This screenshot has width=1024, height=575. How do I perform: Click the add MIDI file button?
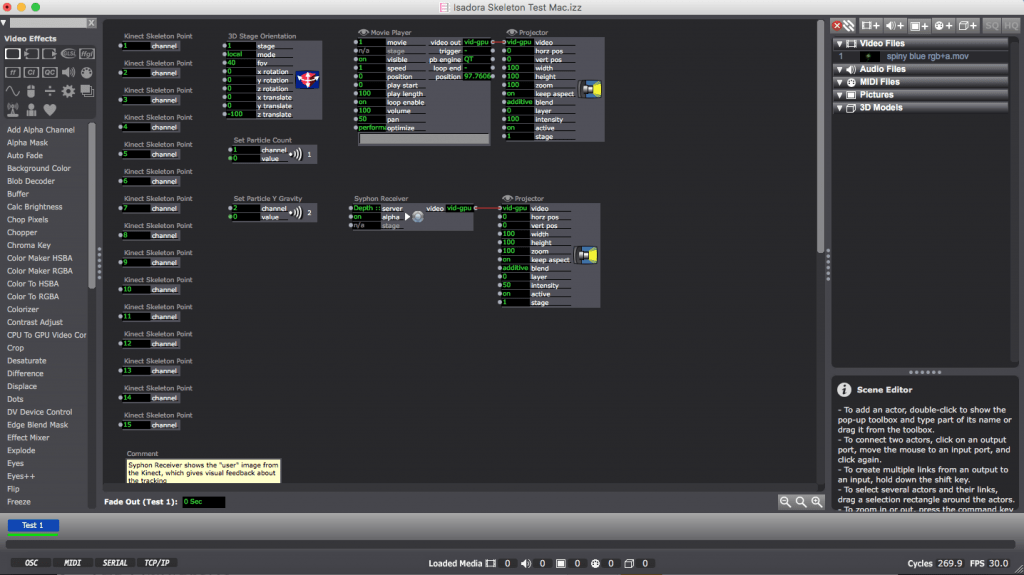coord(942,25)
